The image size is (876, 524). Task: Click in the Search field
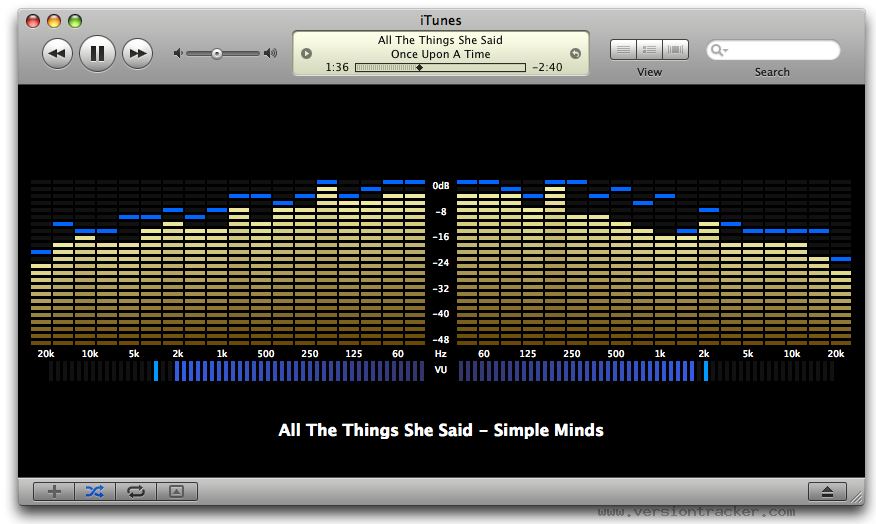click(x=773, y=50)
